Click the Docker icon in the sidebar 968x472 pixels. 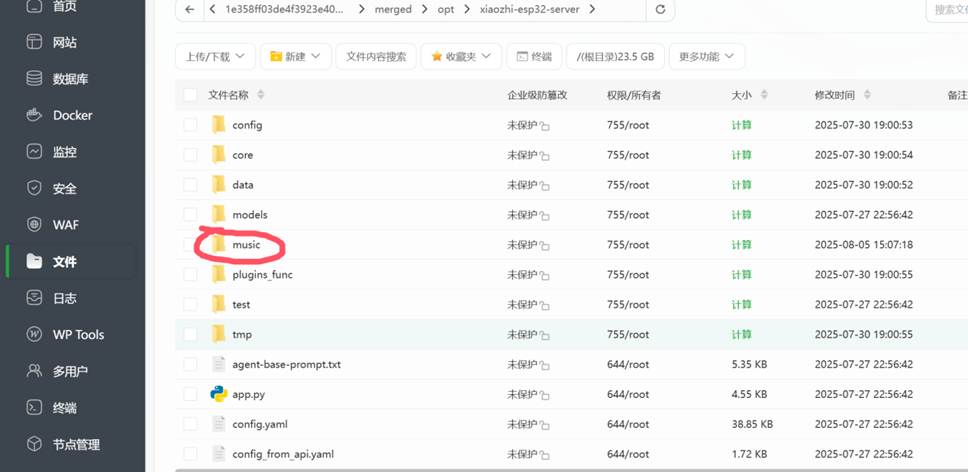(34, 115)
